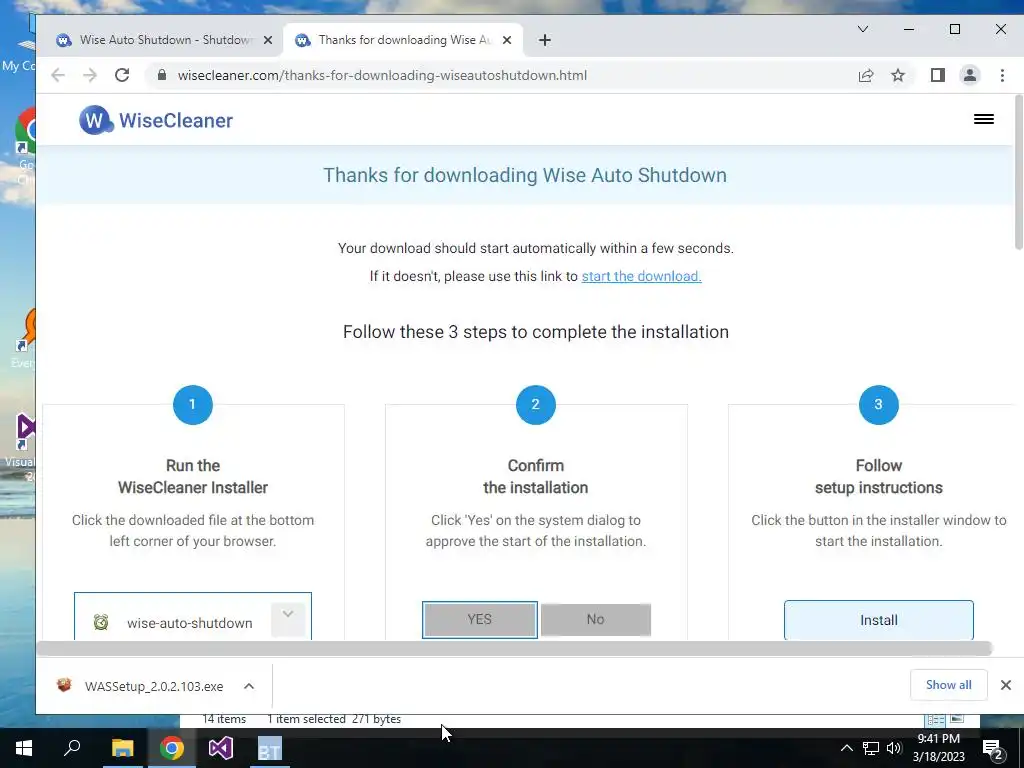Open Chrome side panel
1024x768 pixels.
click(x=938, y=75)
